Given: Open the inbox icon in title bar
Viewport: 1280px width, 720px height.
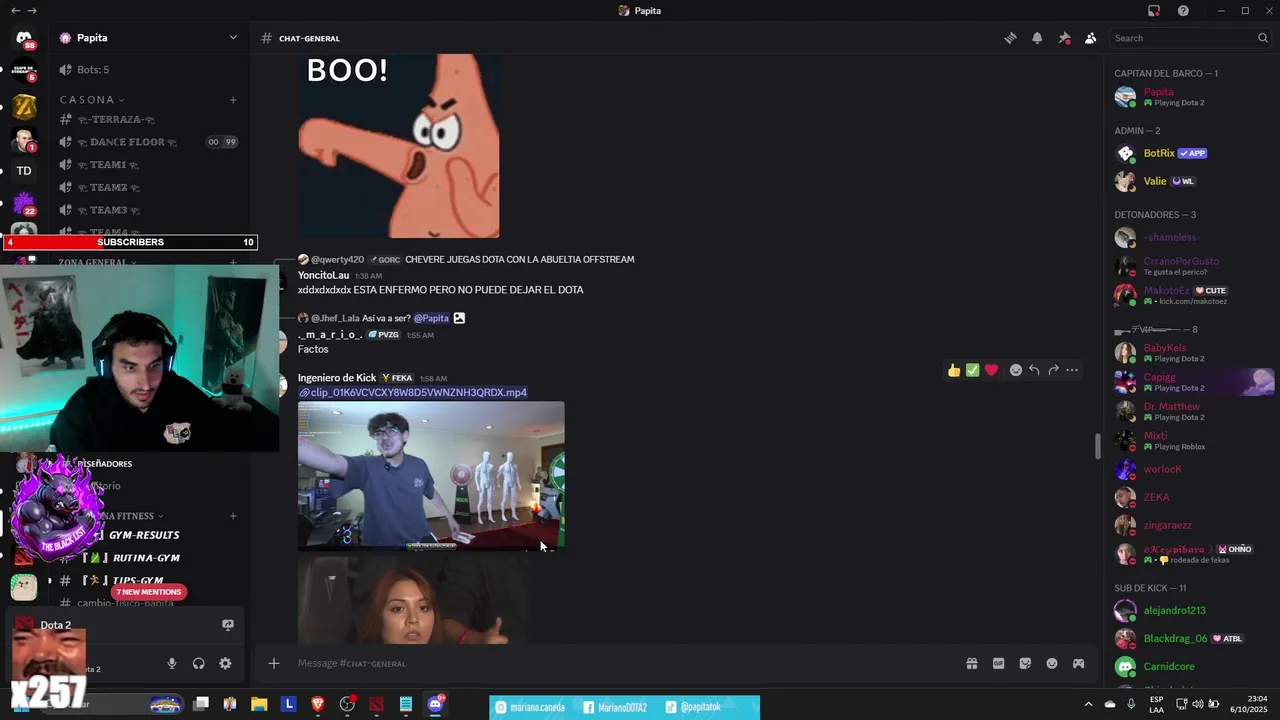Looking at the screenshot, I should (x=1154, y=10).
